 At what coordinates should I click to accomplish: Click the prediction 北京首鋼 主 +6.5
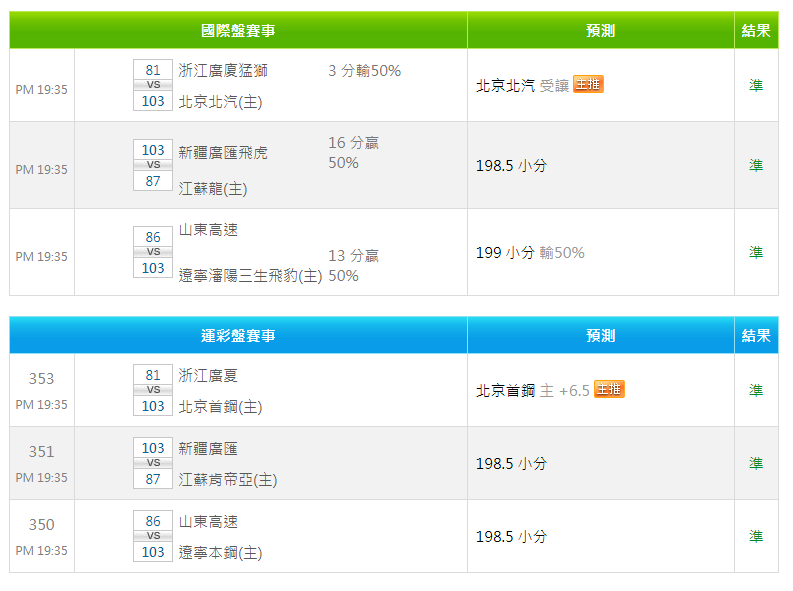[533, 390]
